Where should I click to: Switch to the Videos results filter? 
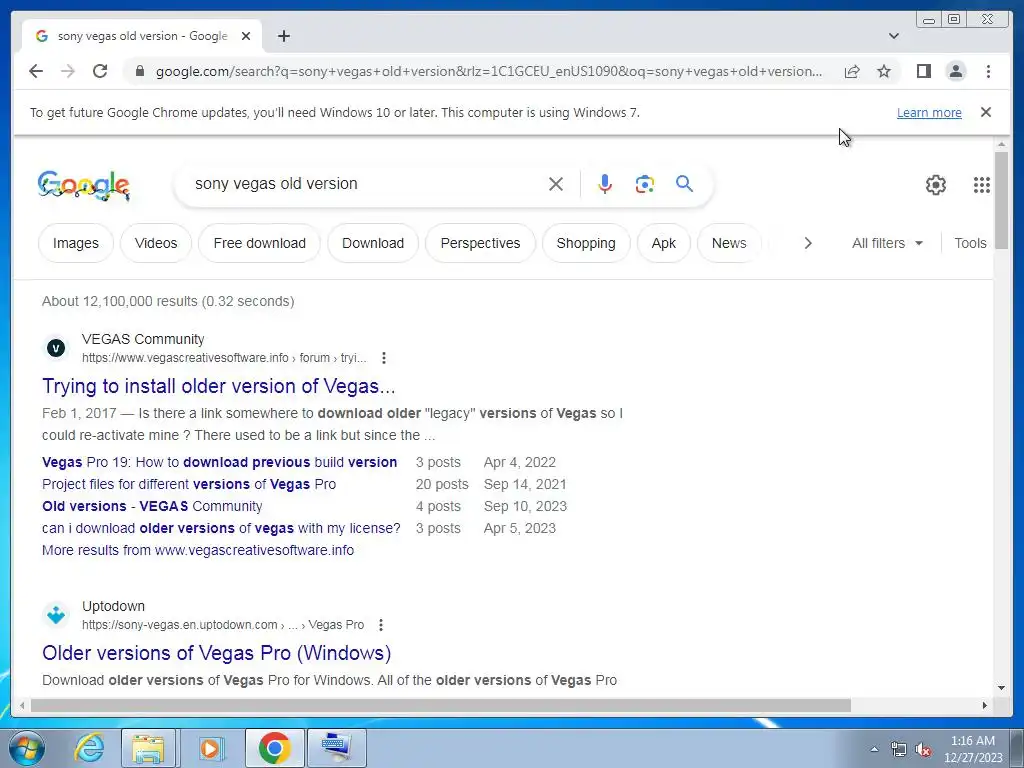click(156, 243)
